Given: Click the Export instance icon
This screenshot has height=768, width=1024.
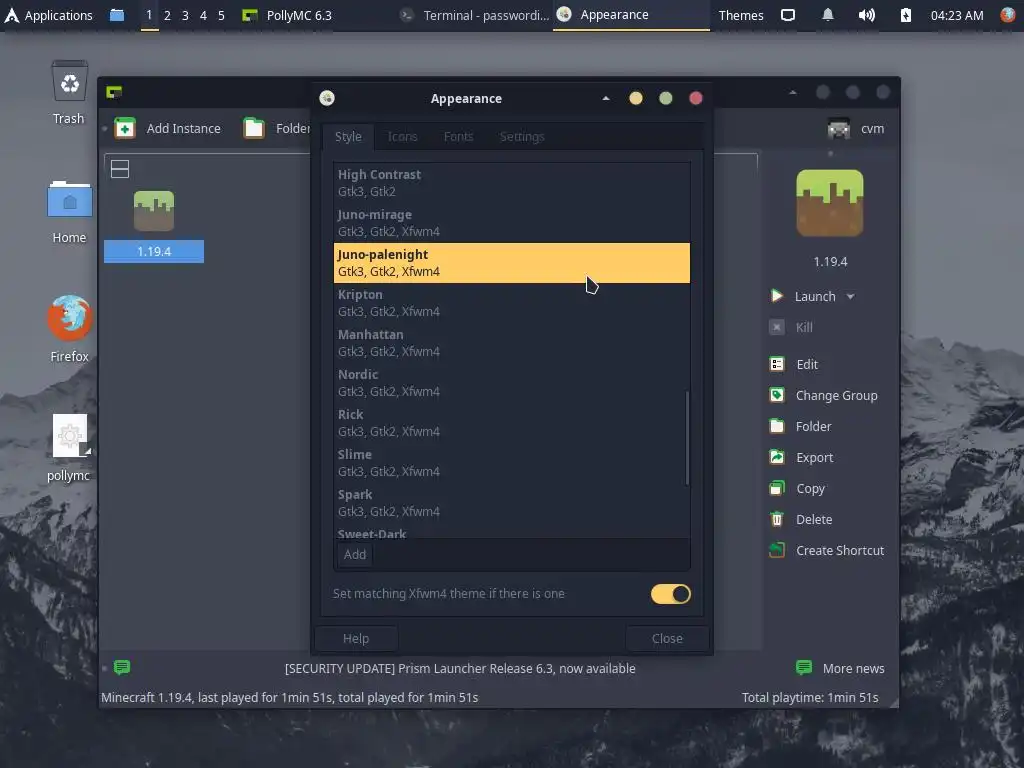Looking at the screenshot, I should click(776, 457).
